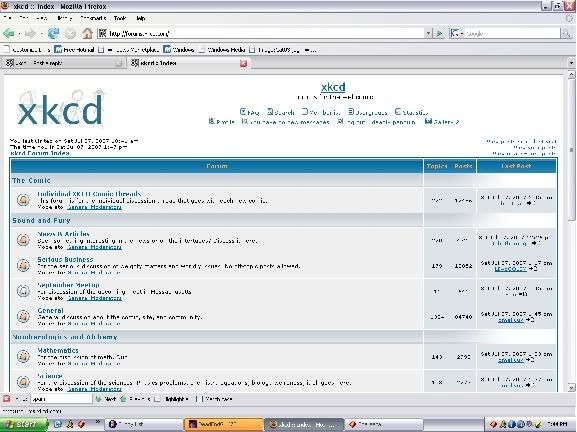
Task: Click the forum icon beside News & Articles
Action: pyautogui.click(x=24, y=240)
